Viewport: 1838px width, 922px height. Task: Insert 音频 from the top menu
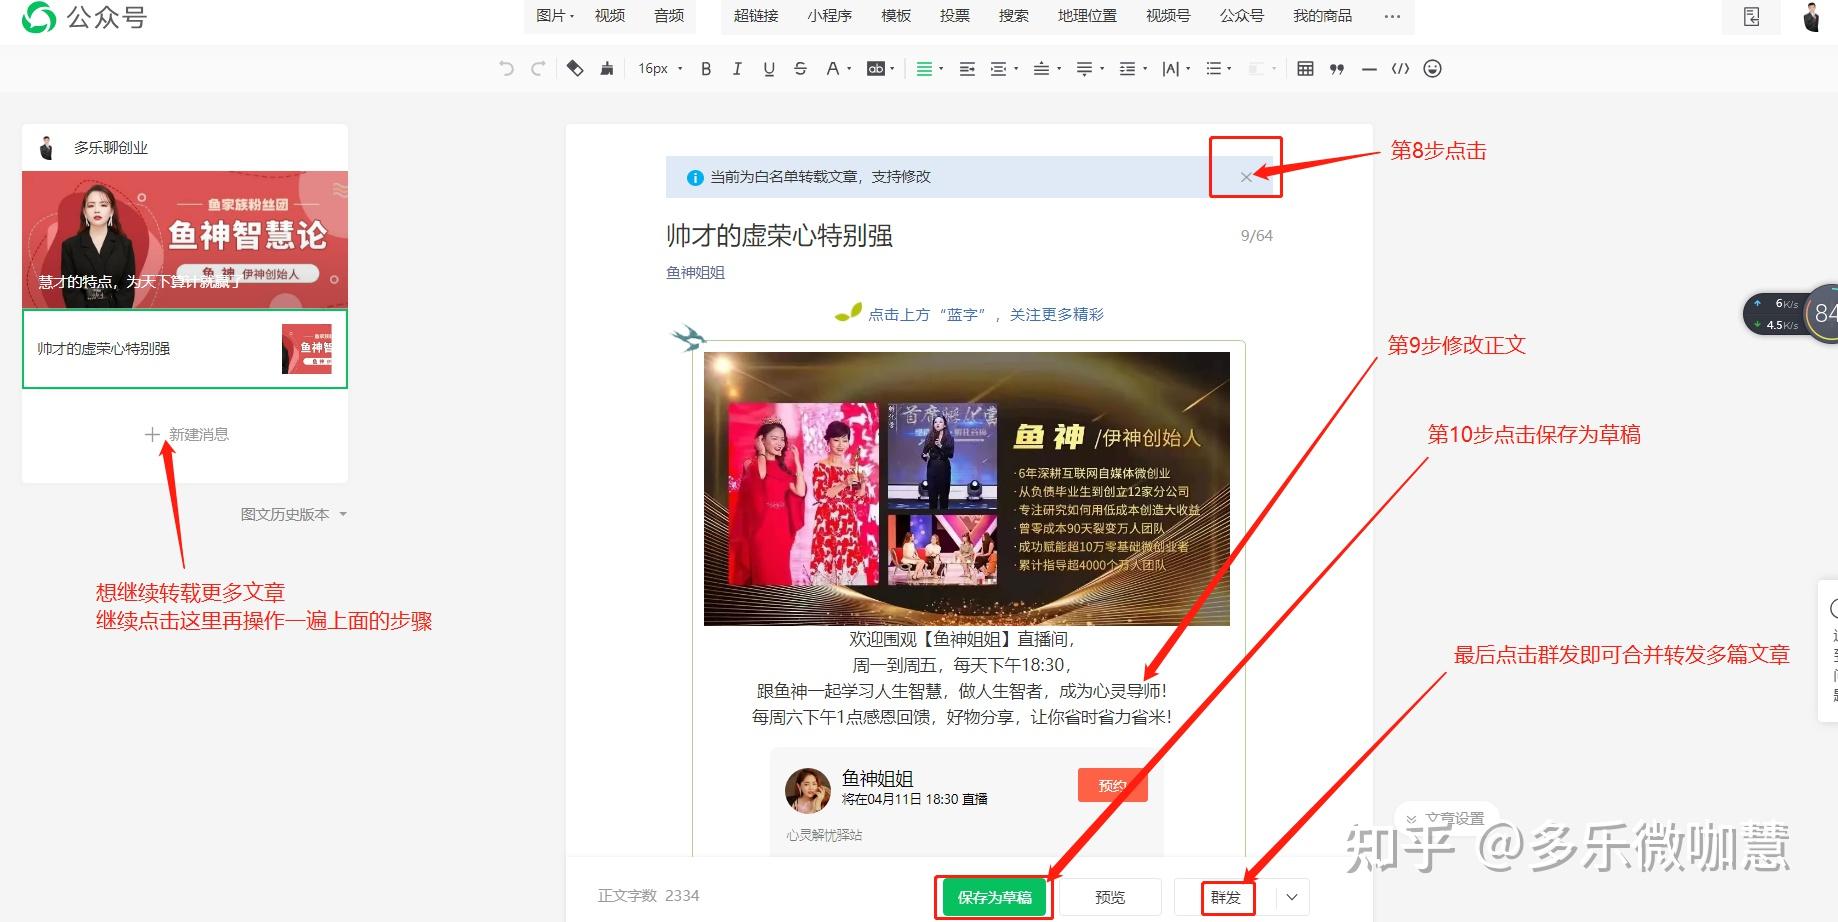[x=669, y=16]
